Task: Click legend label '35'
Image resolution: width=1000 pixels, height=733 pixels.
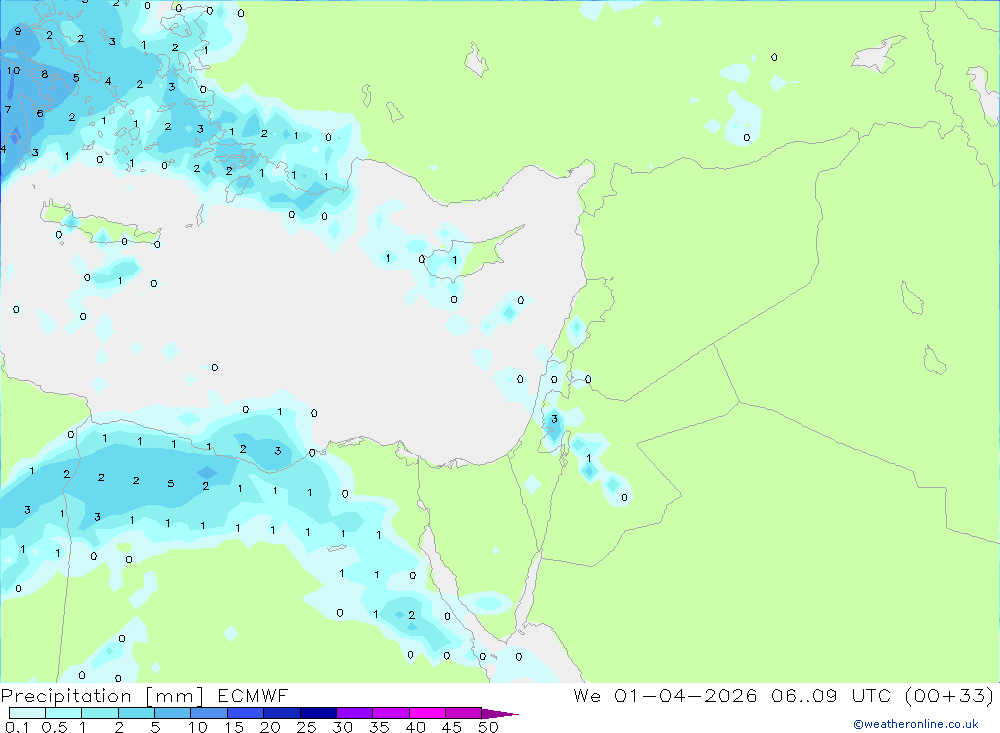Action: click(379, 727)
